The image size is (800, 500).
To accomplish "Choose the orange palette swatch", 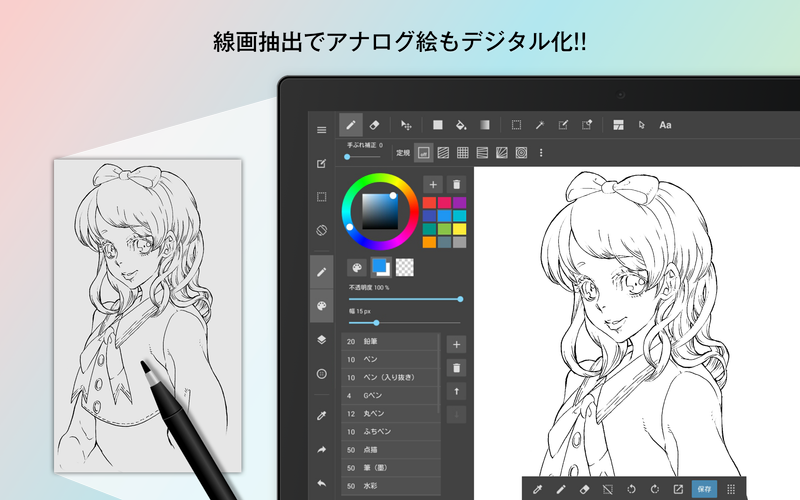I will [x=430, y=242].
